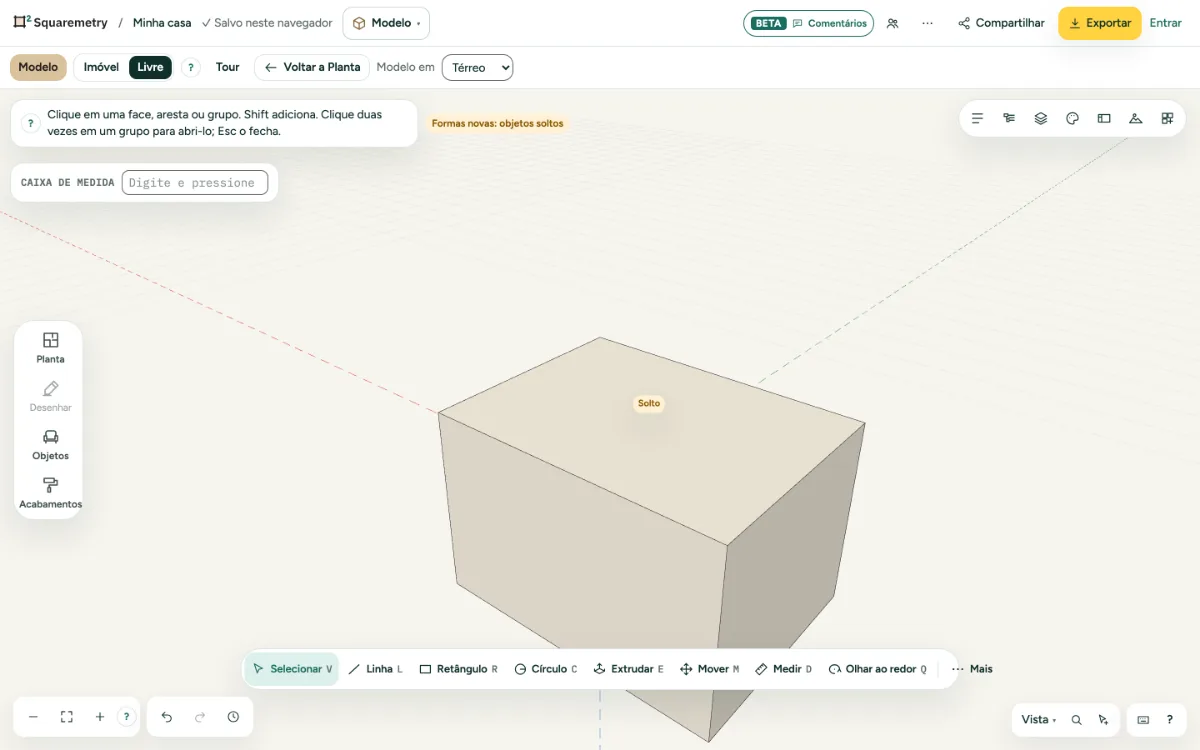Open the Térreo floor dropdown
Image resolution: width=1200 pixels, height=750 pixels.
point(477,67)
